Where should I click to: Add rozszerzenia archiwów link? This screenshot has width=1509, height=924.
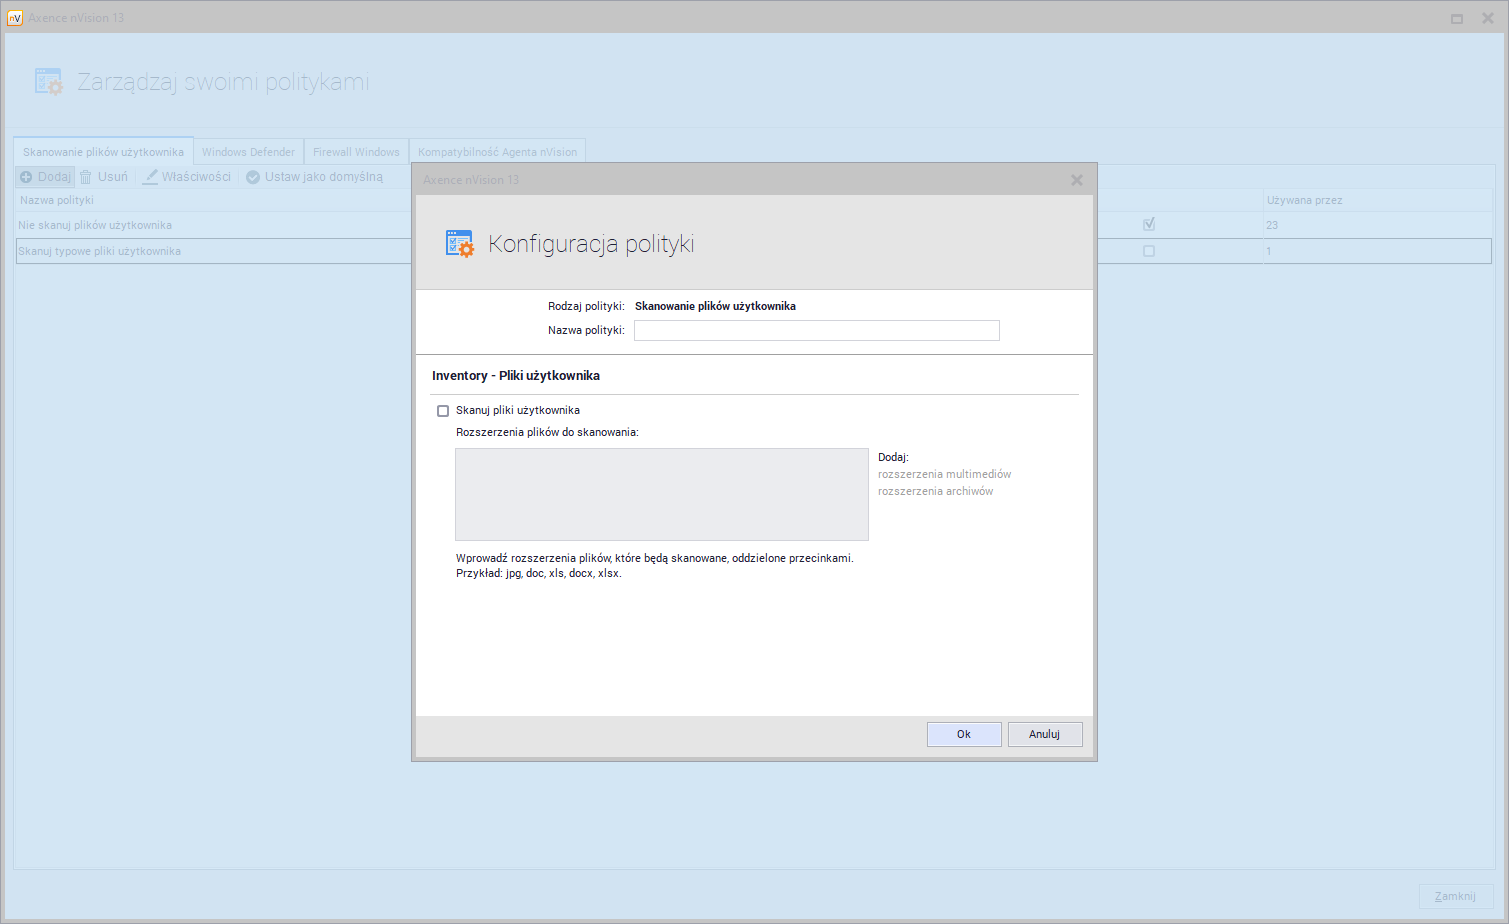[935, 491]
